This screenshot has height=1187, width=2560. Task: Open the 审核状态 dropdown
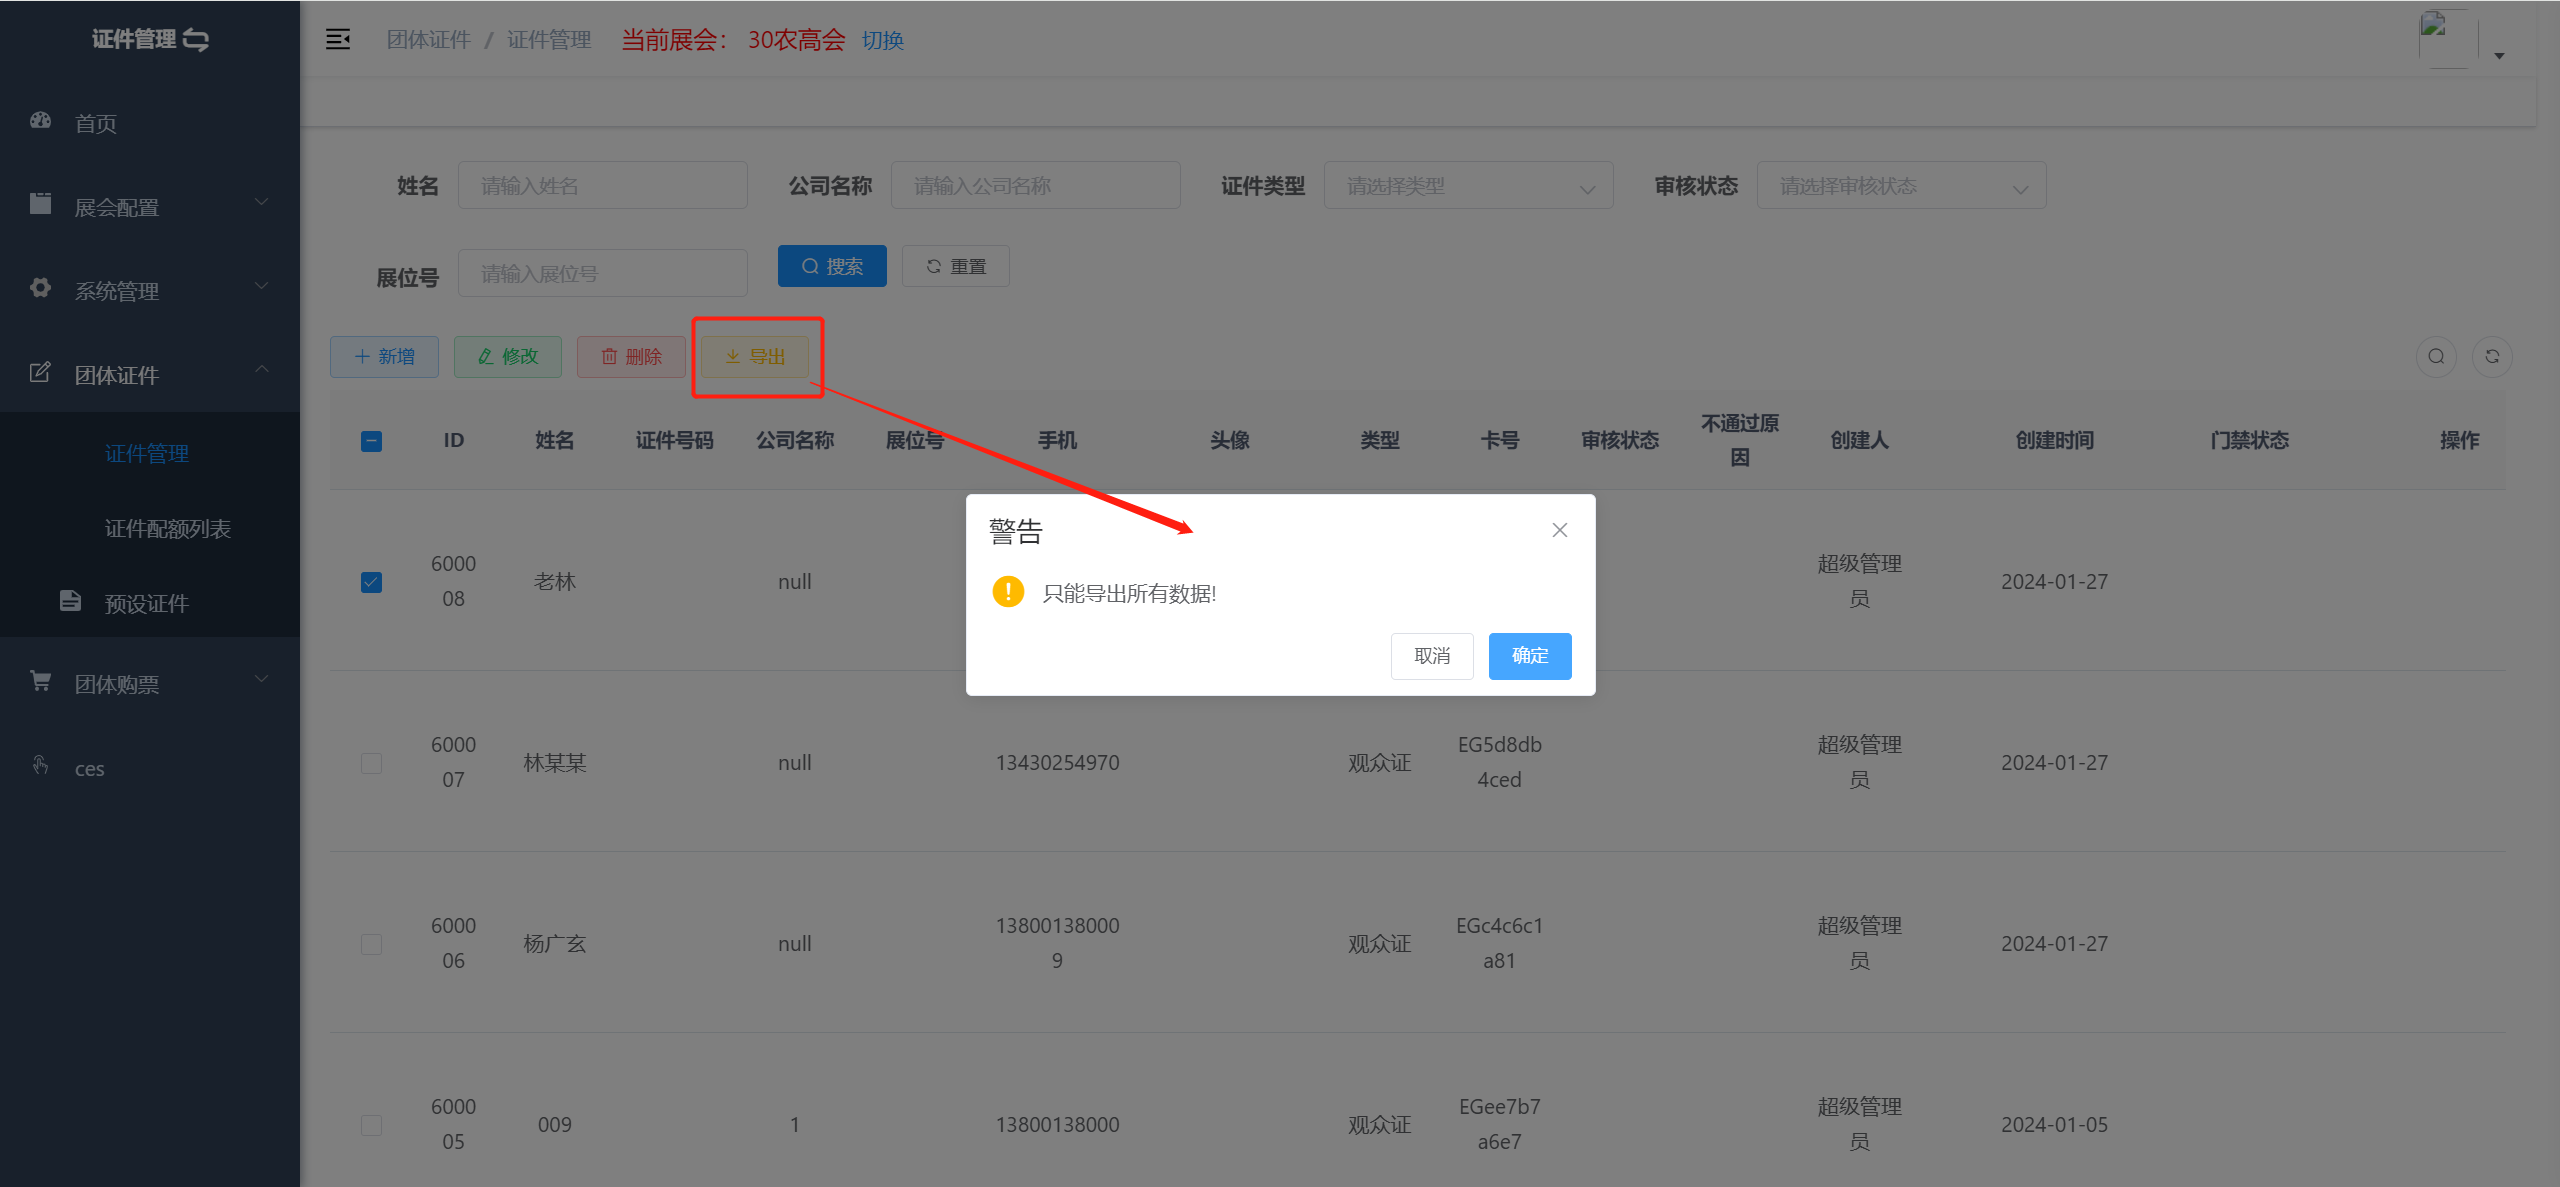(x=1900, y=186)
